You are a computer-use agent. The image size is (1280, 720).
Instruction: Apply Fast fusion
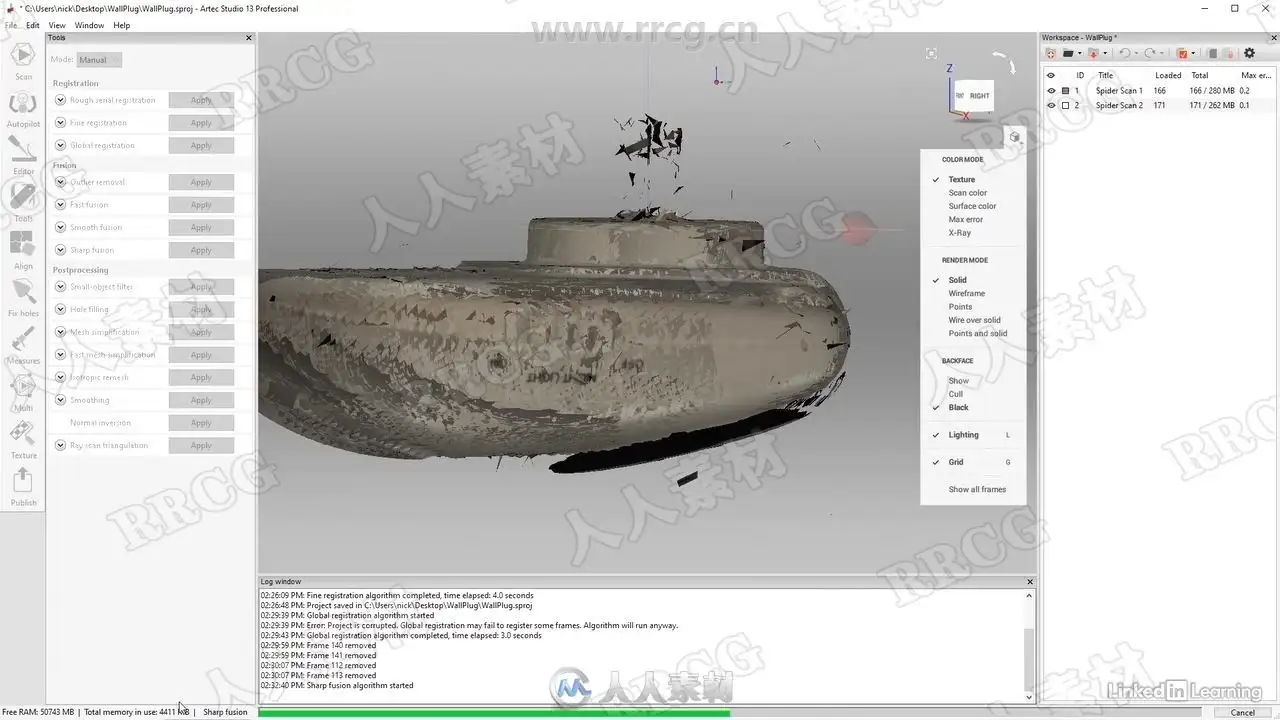pyautogui.click(x=201, y=205)
